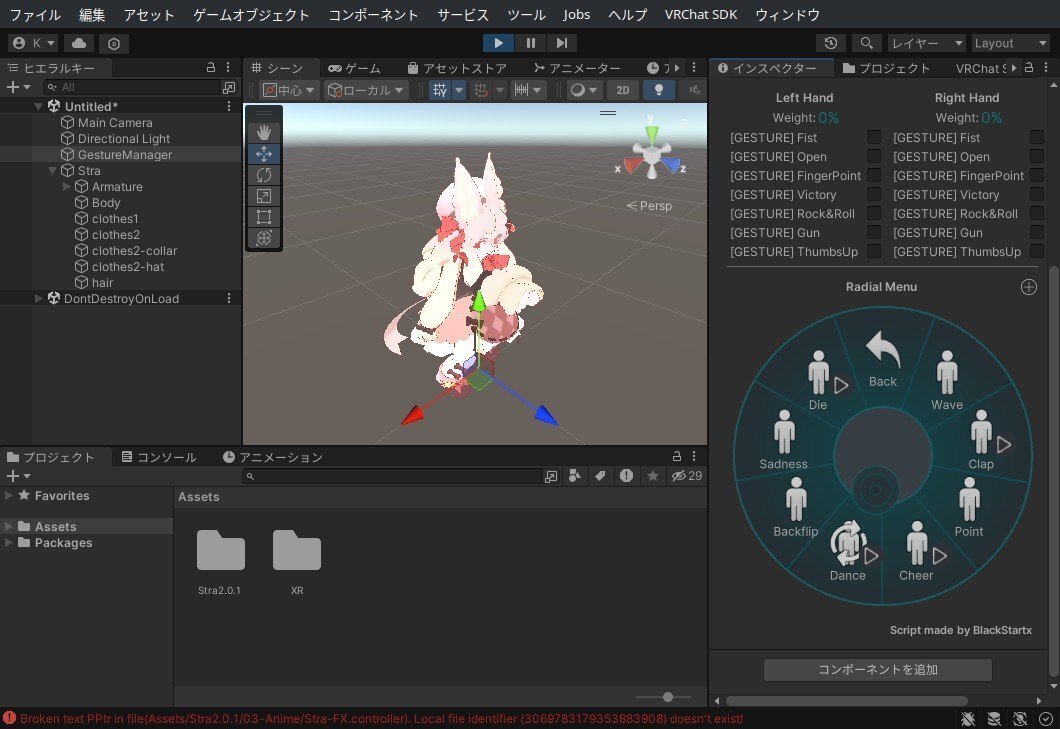Choose the Backflip emote in Radial Menu
The height and width of the screenshot is (729, 1060).
click(796, 507)
